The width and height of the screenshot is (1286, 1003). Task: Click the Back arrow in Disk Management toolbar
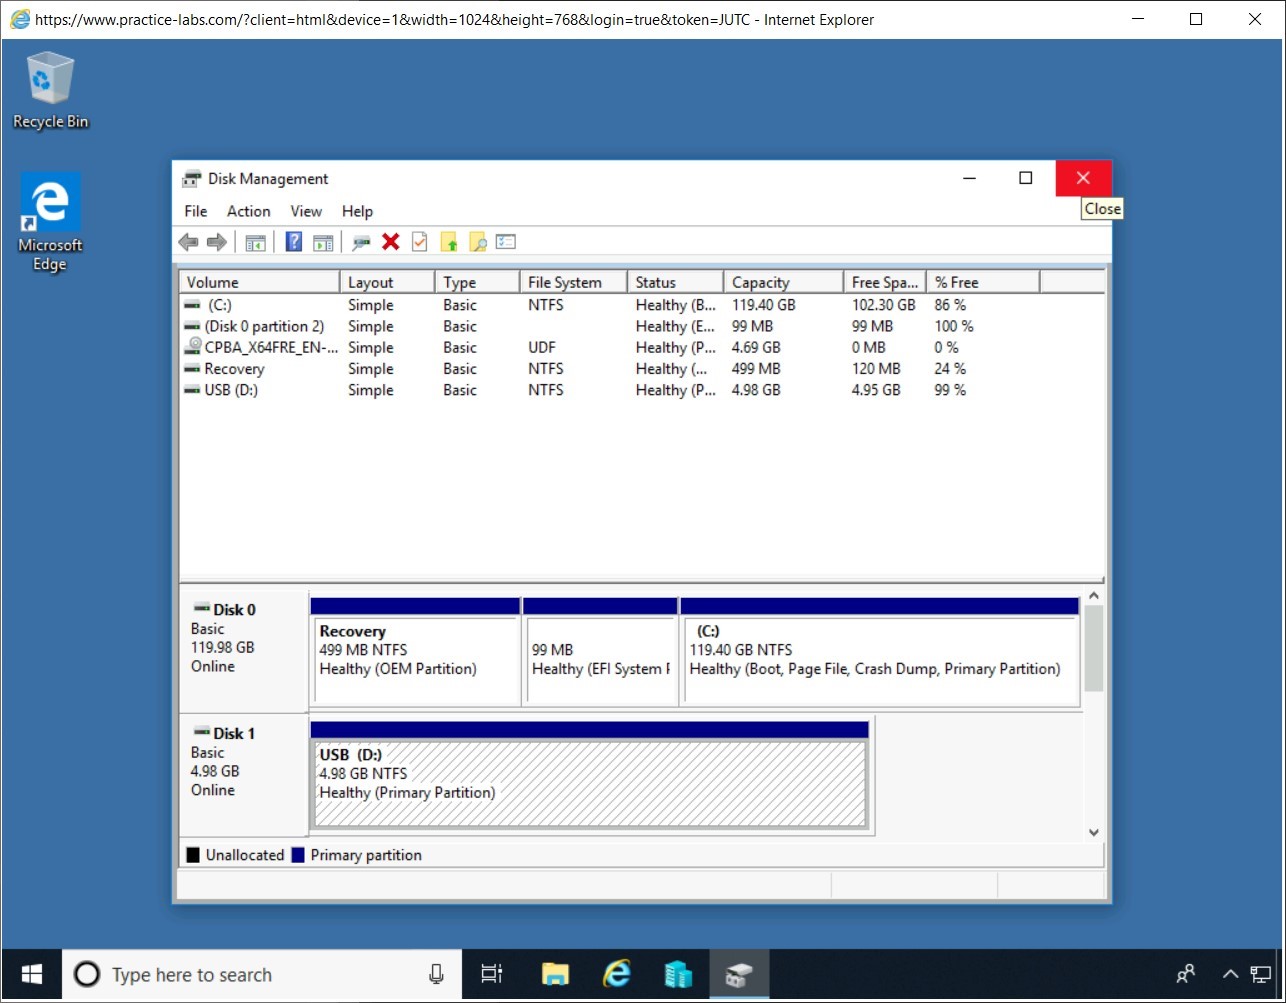188,242
